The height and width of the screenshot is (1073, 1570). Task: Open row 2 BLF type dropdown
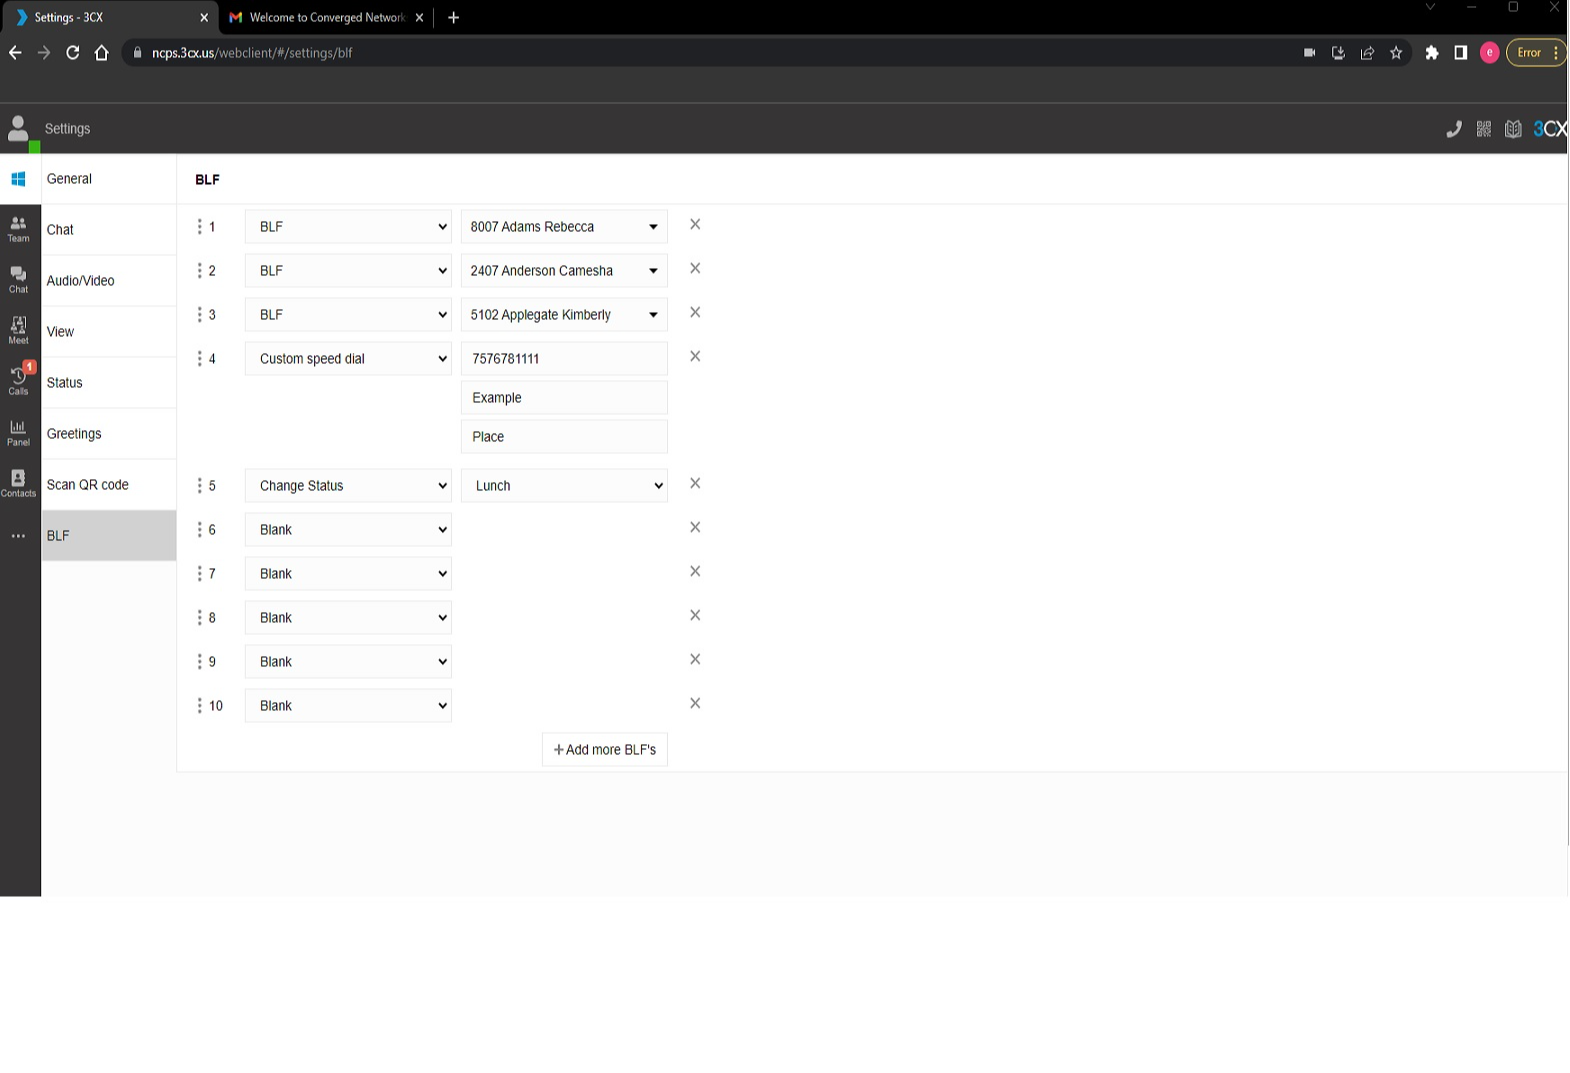(x=348, y=271)
